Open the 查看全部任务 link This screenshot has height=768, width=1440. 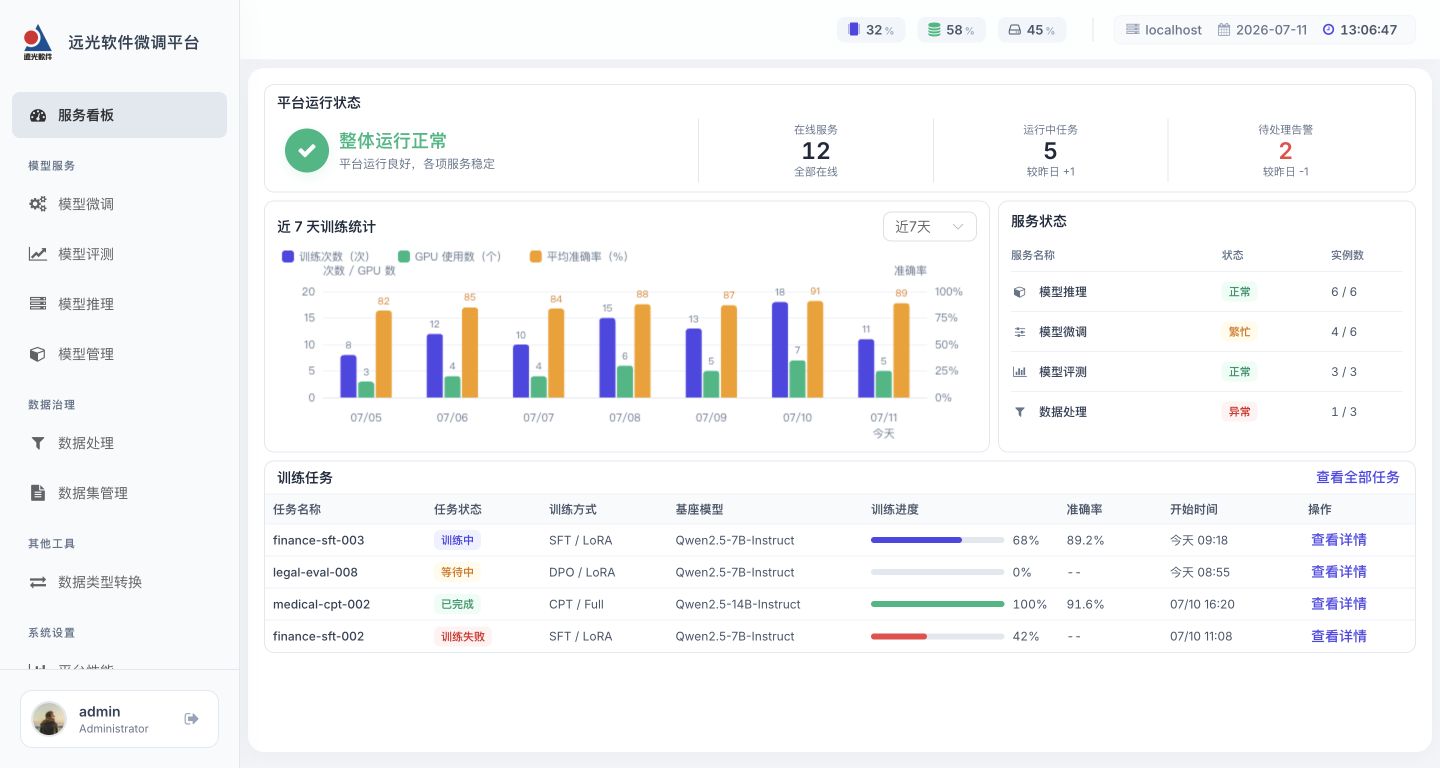point(1358,477)
